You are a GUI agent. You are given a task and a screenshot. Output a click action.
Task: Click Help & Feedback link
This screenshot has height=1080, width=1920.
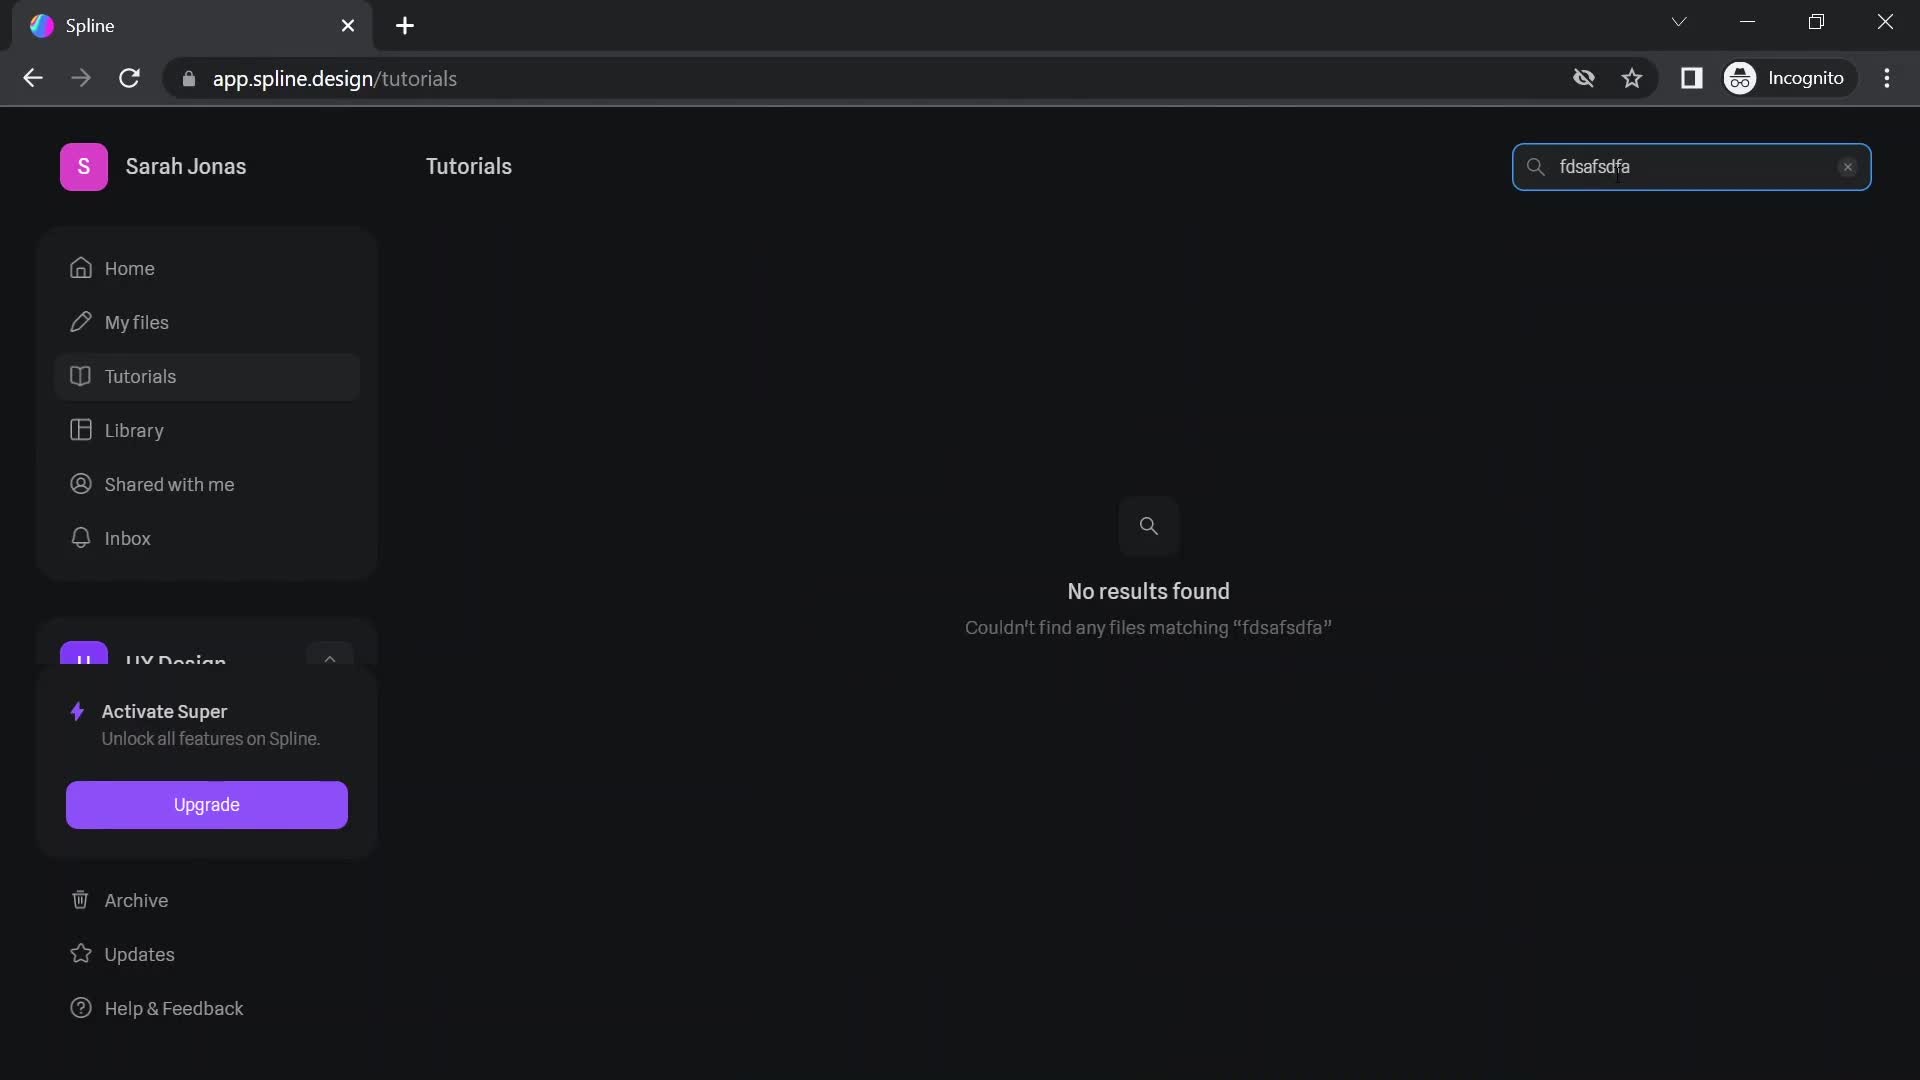[173, 1009]
